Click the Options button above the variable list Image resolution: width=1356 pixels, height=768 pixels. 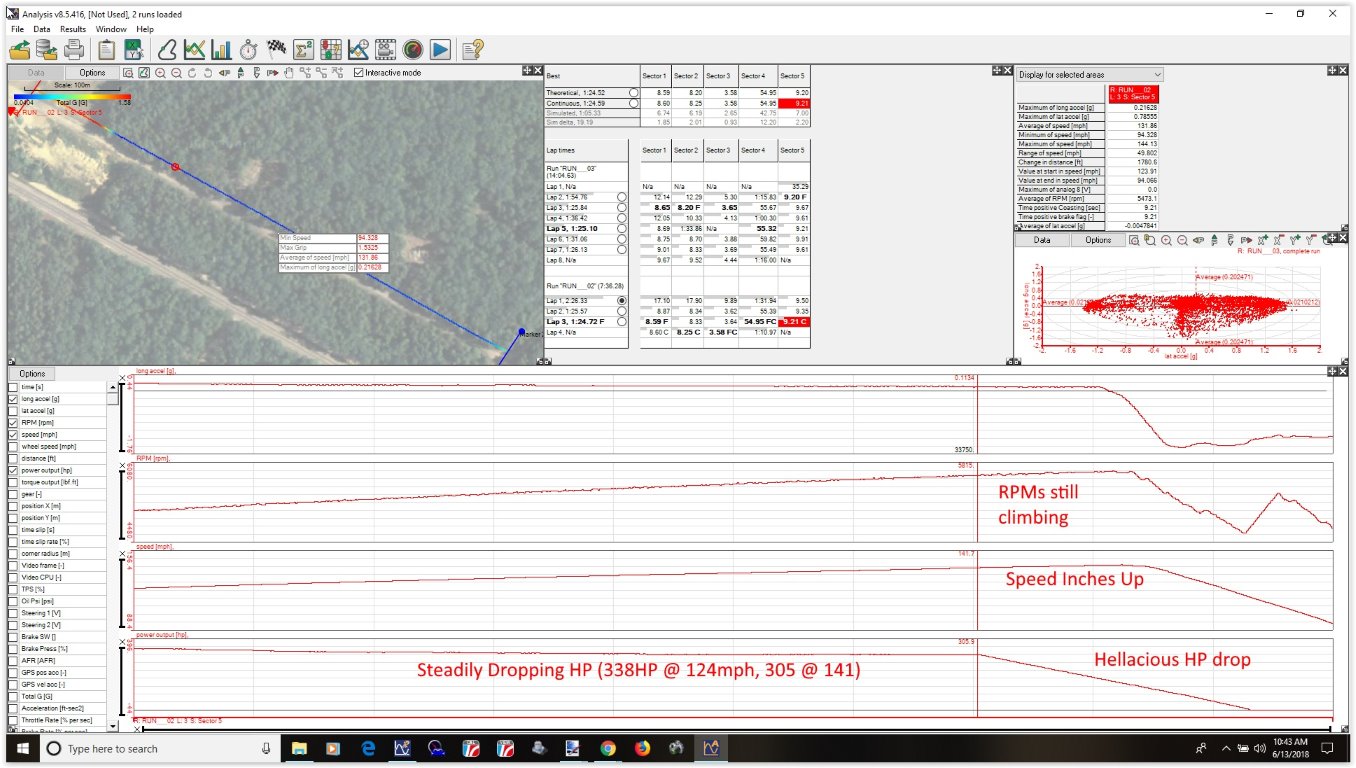32,374
